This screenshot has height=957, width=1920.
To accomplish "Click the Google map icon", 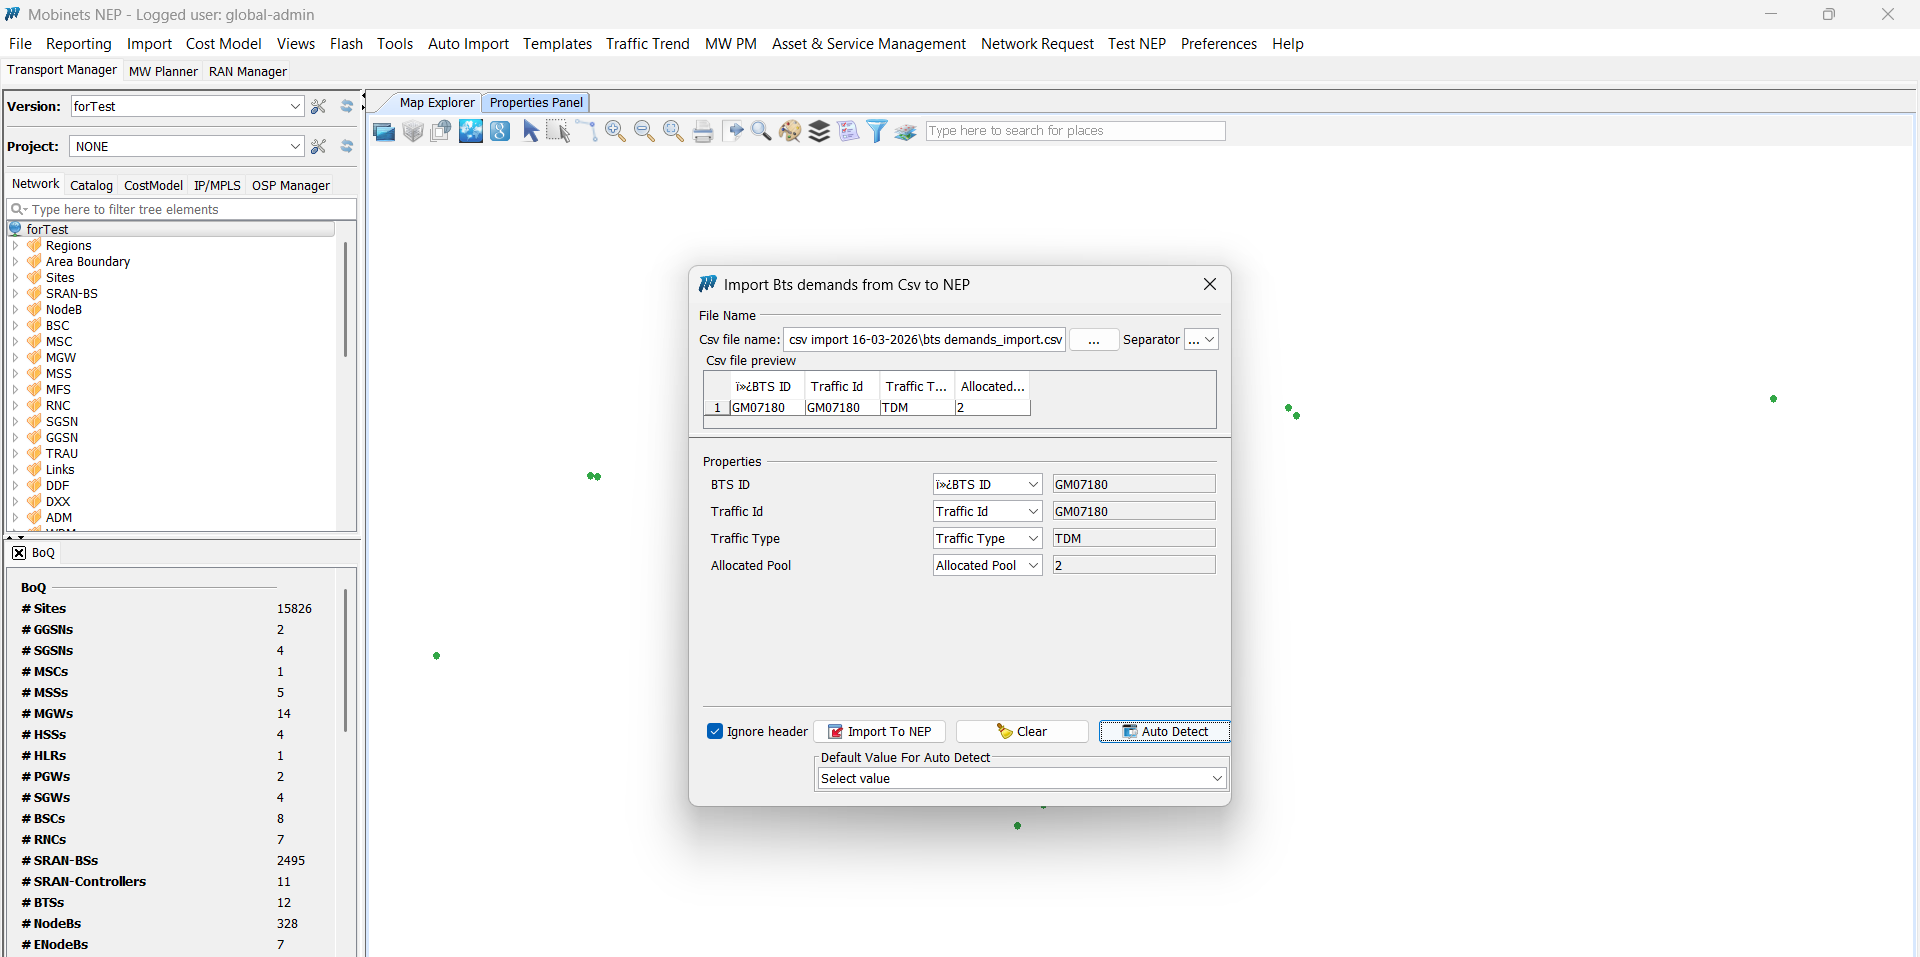I will point(500,131).
